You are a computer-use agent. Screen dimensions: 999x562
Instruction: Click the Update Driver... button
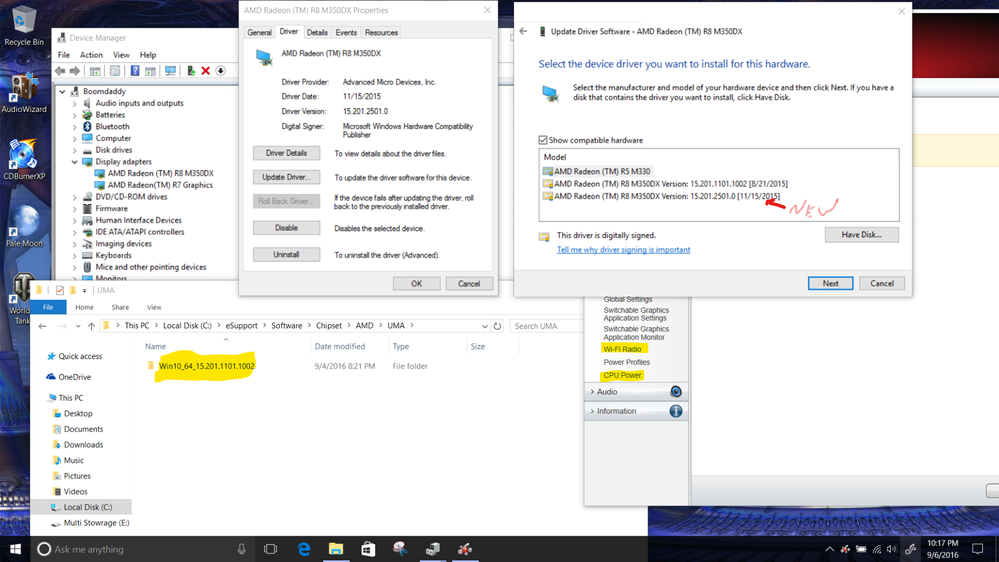click(286, 177)
